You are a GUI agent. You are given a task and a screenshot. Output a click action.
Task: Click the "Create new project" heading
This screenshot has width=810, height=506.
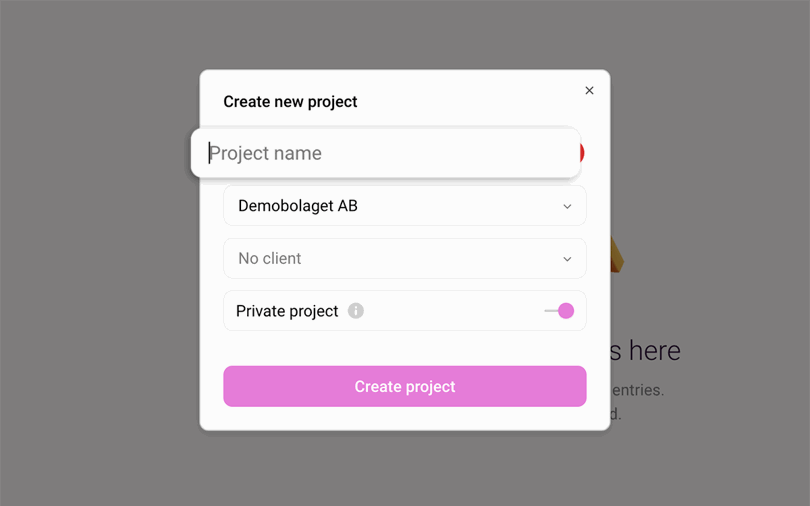[290, 102]
